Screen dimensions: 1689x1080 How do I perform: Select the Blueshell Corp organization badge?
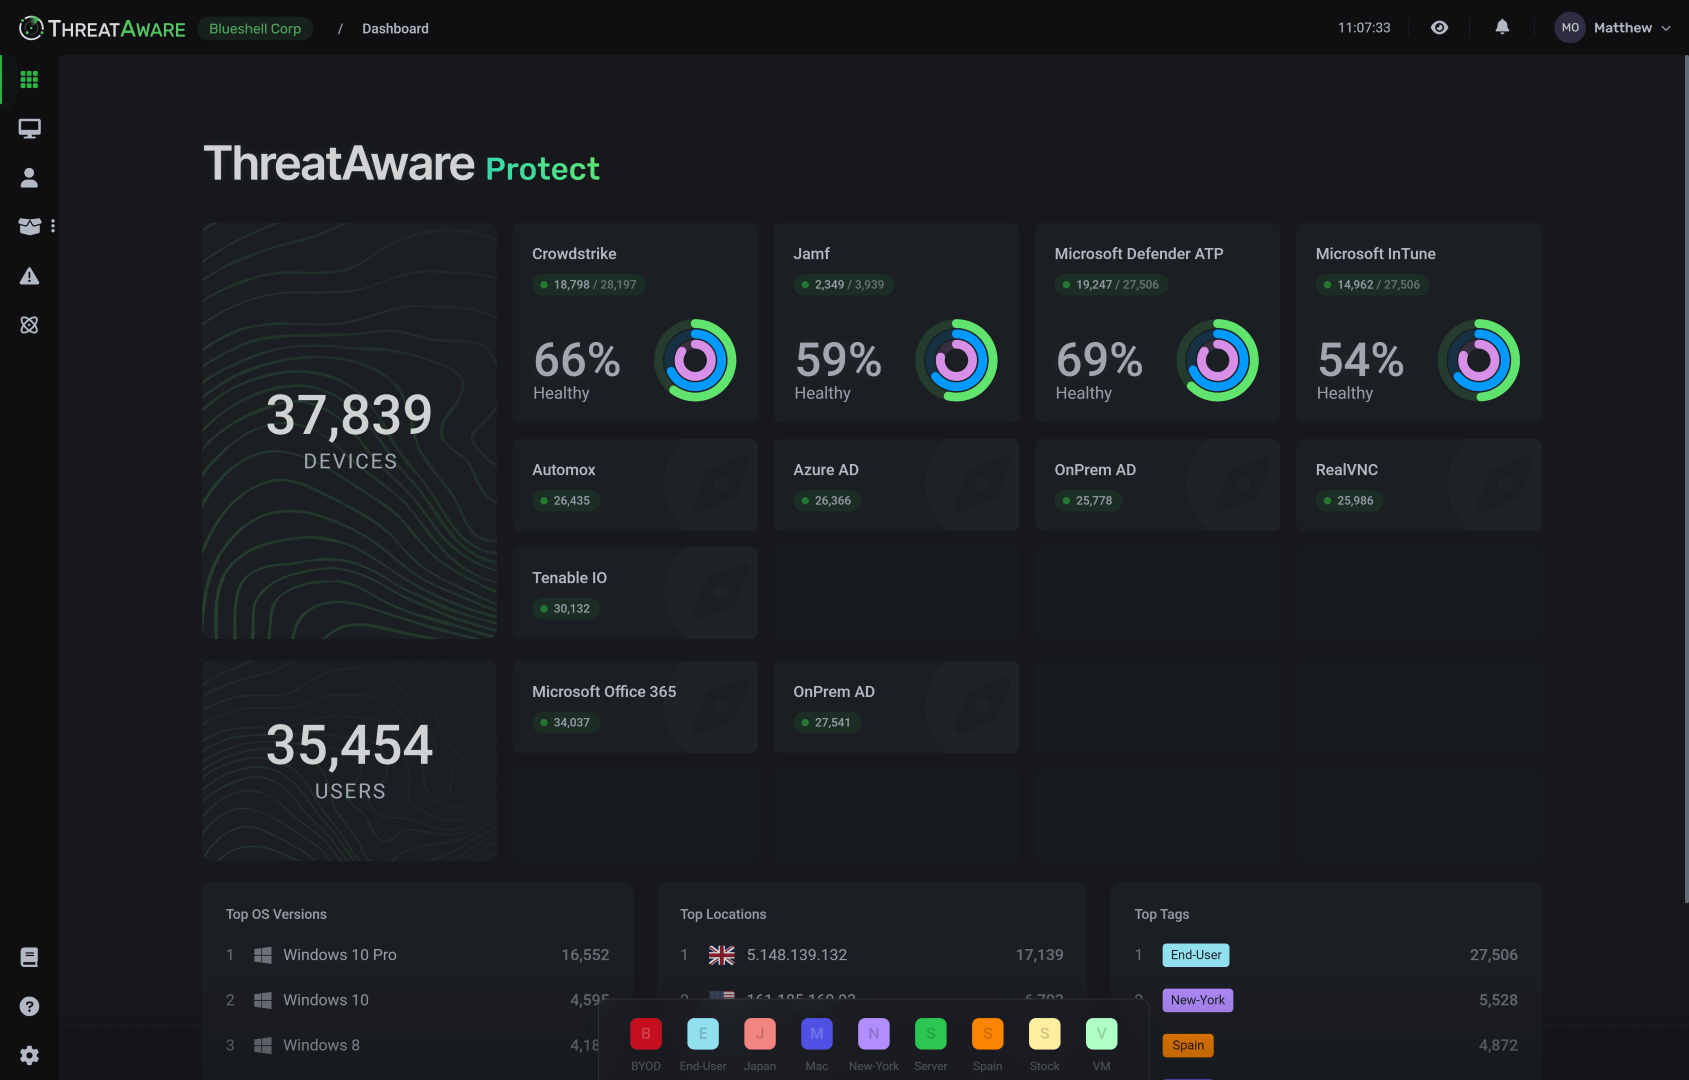[255, 29]
